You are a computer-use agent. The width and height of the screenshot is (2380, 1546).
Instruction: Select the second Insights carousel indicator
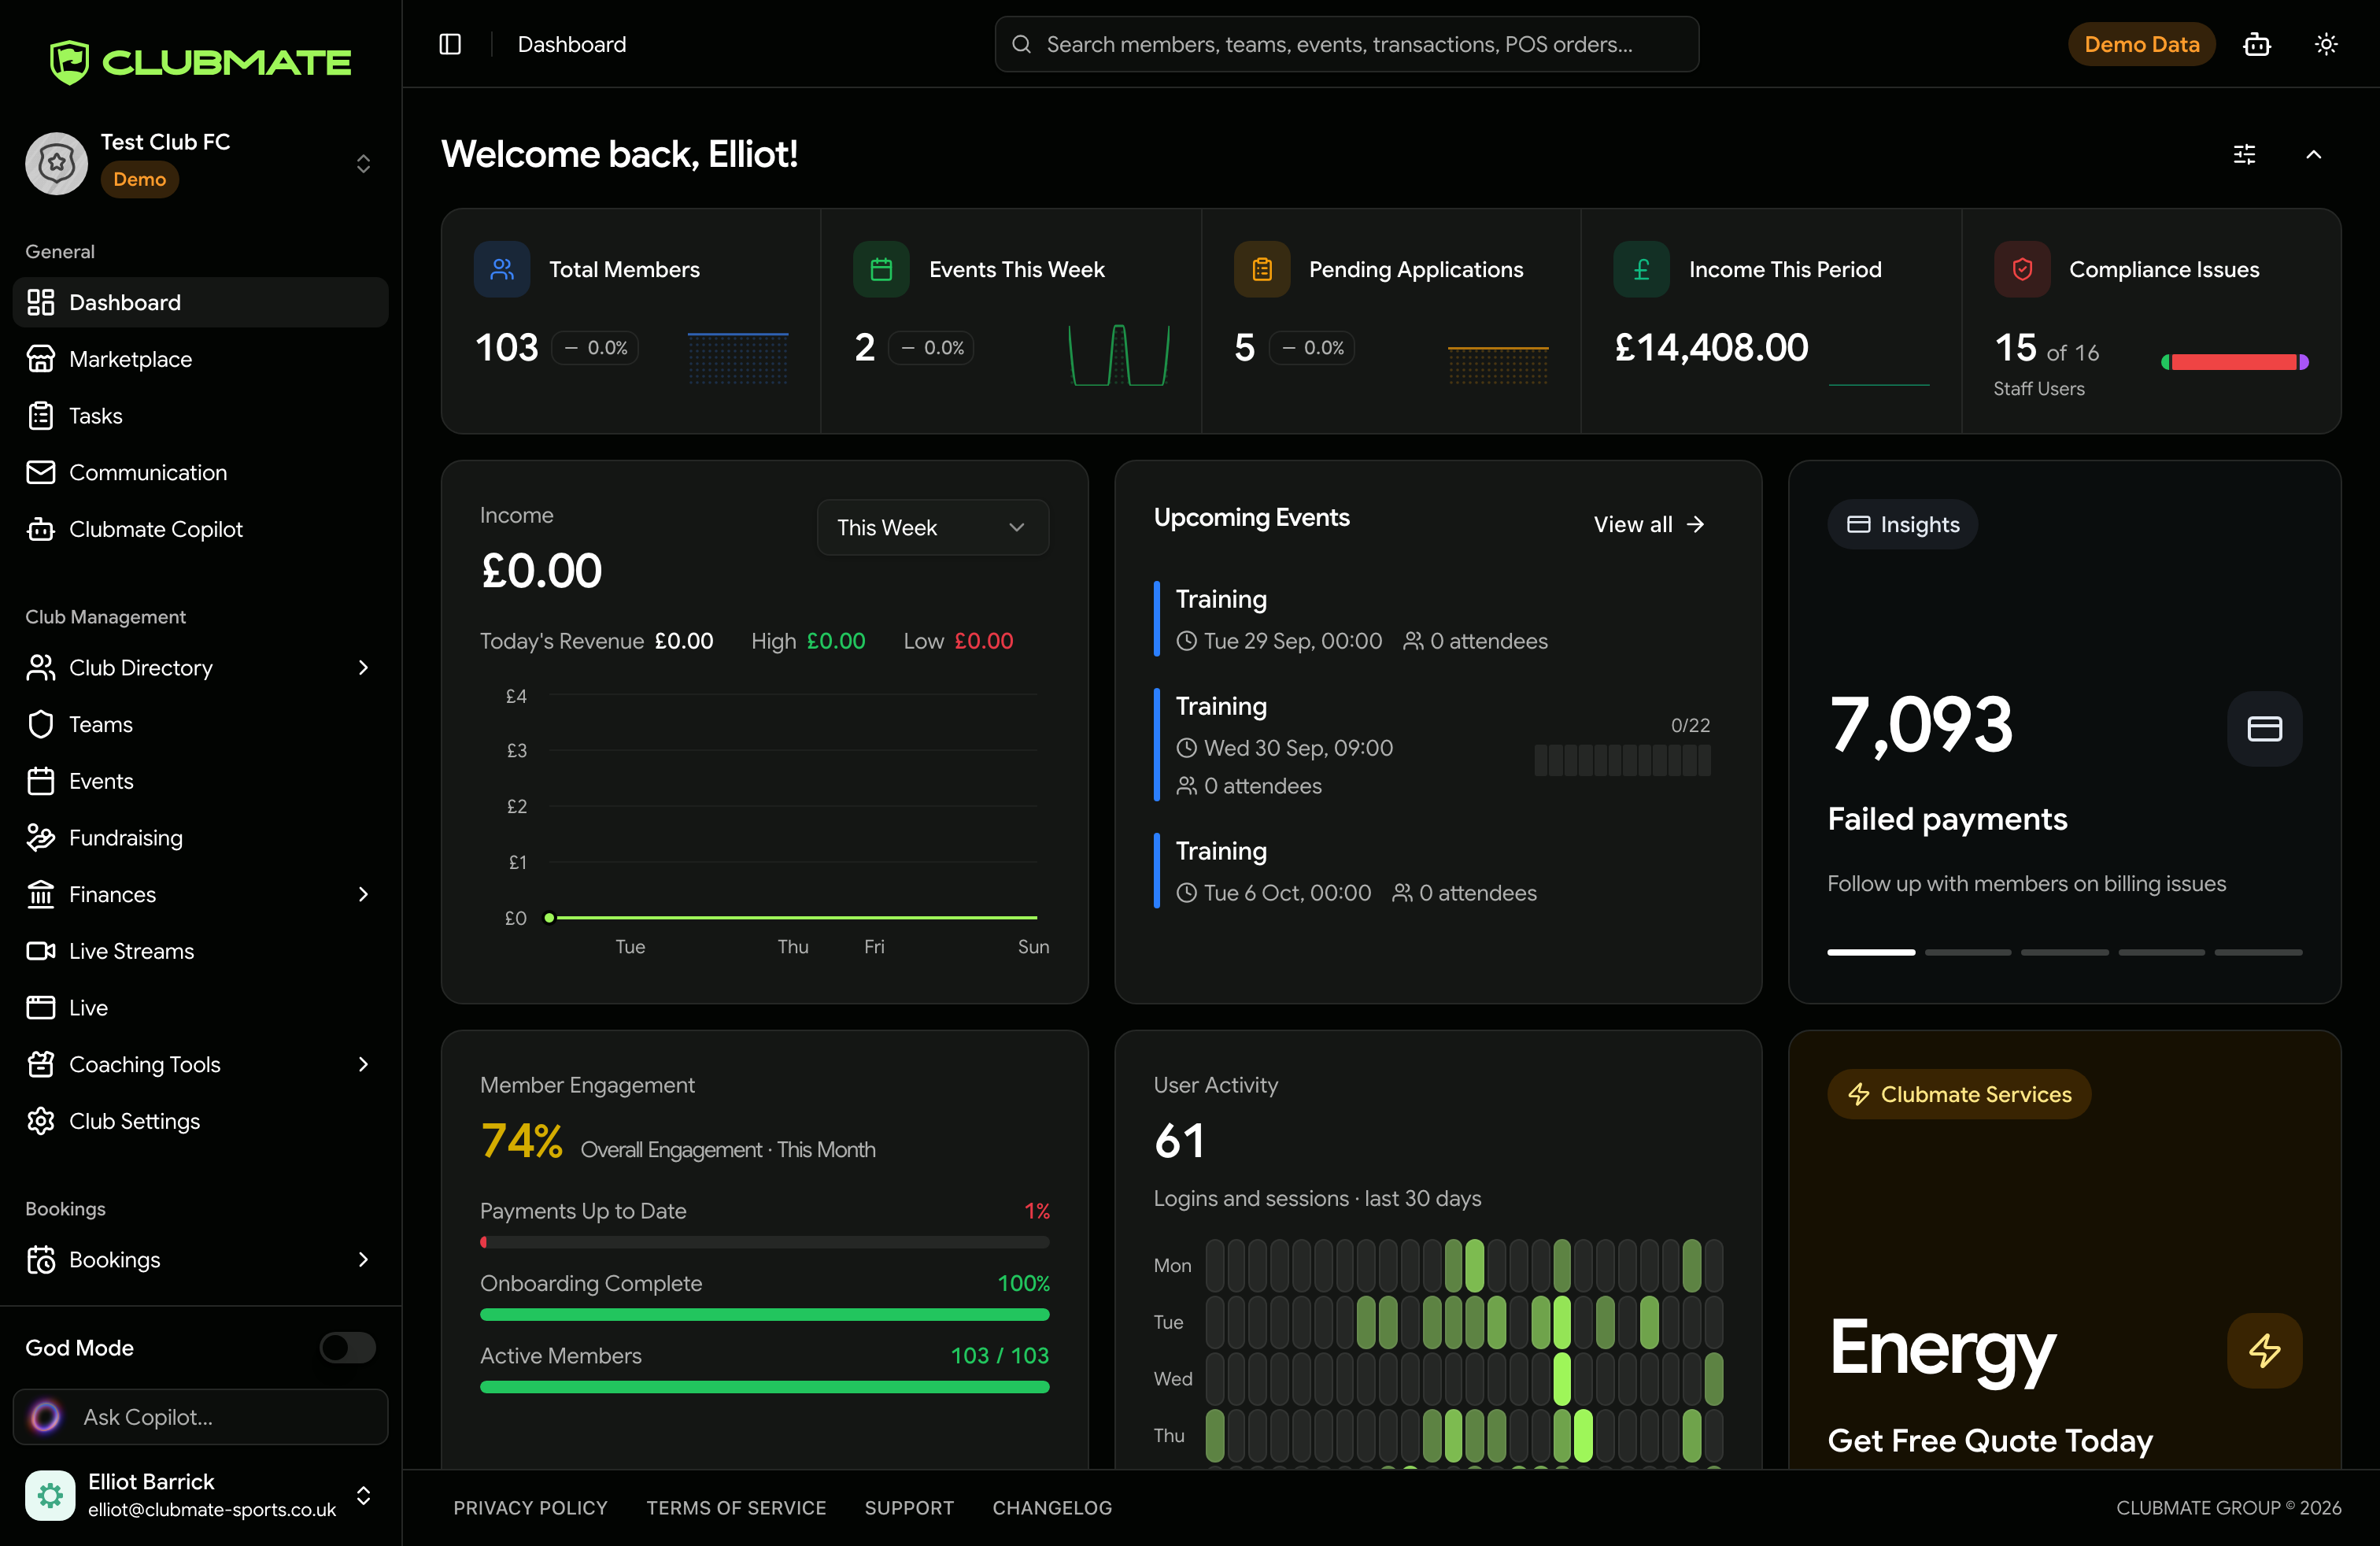1967,952
